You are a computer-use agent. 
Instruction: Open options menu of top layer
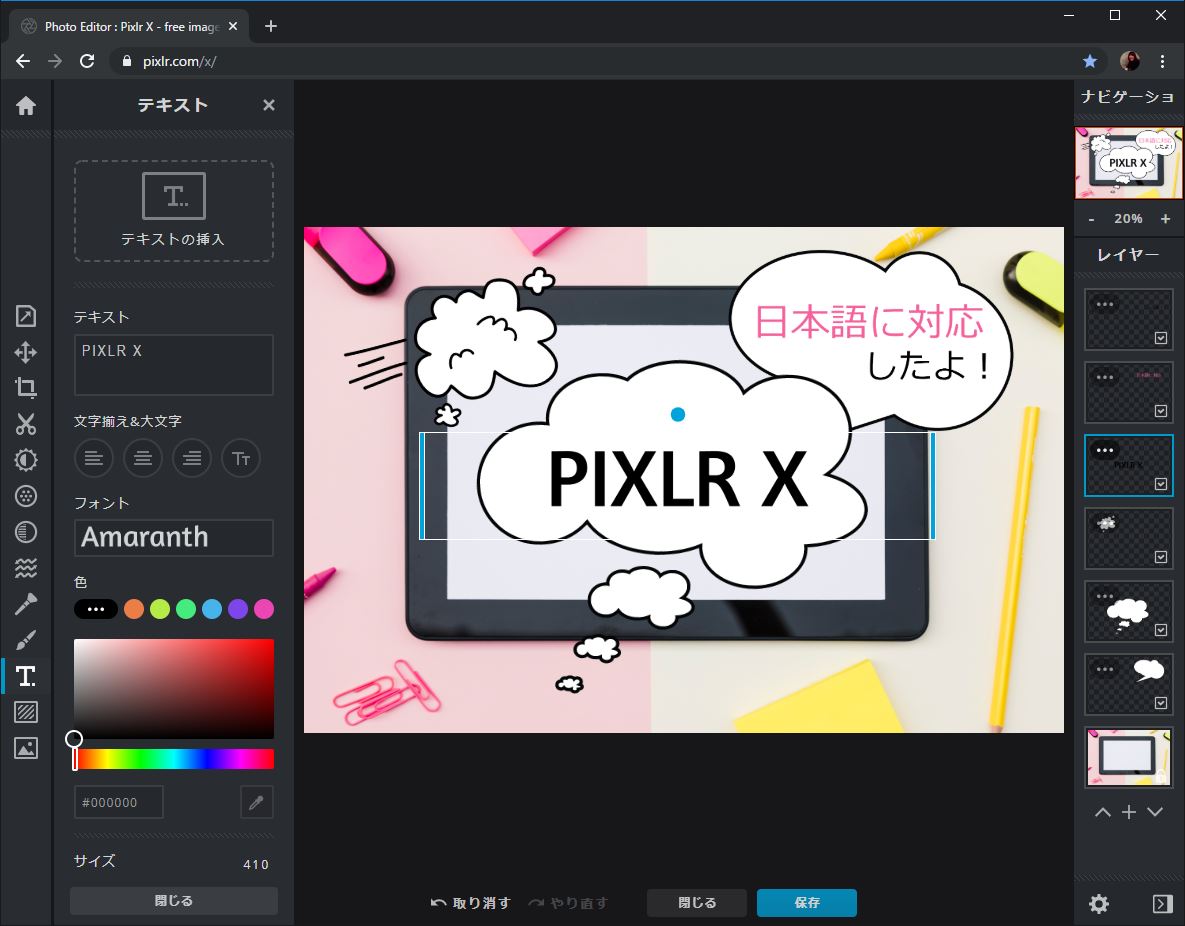click(x=1105, y=304)
